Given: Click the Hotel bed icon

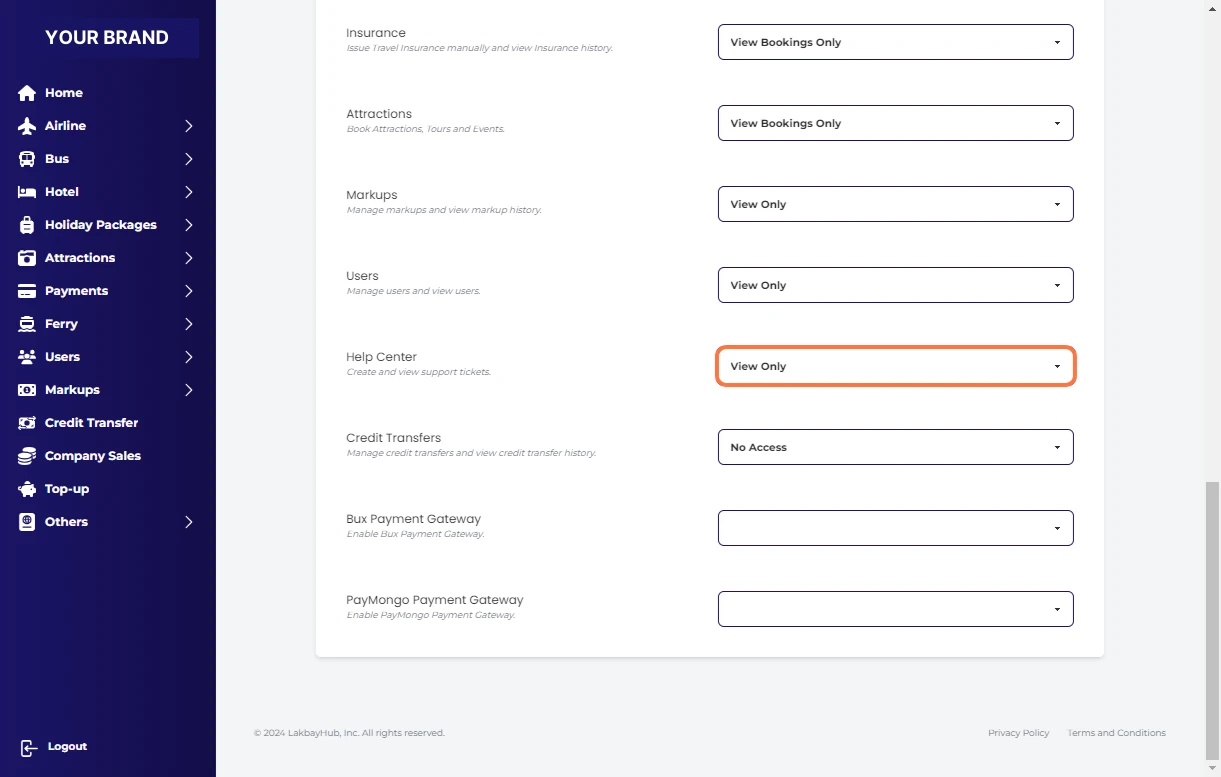Looking at the screenshot, I should (x=27, y=192).
